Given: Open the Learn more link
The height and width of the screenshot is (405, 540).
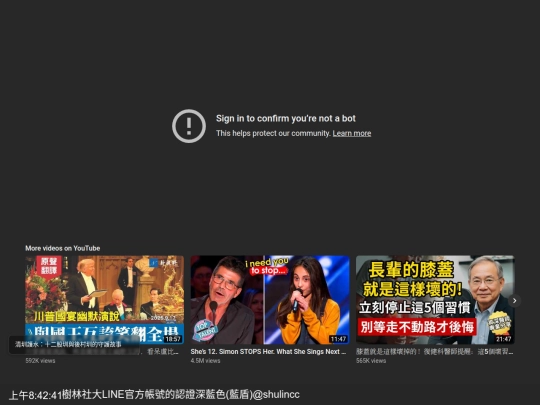Looking at the screenshot, I should (x=352, y=133).
